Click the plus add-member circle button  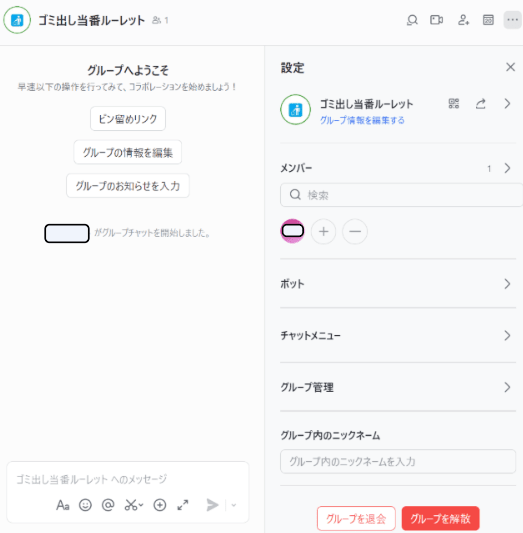pos(324,231)
